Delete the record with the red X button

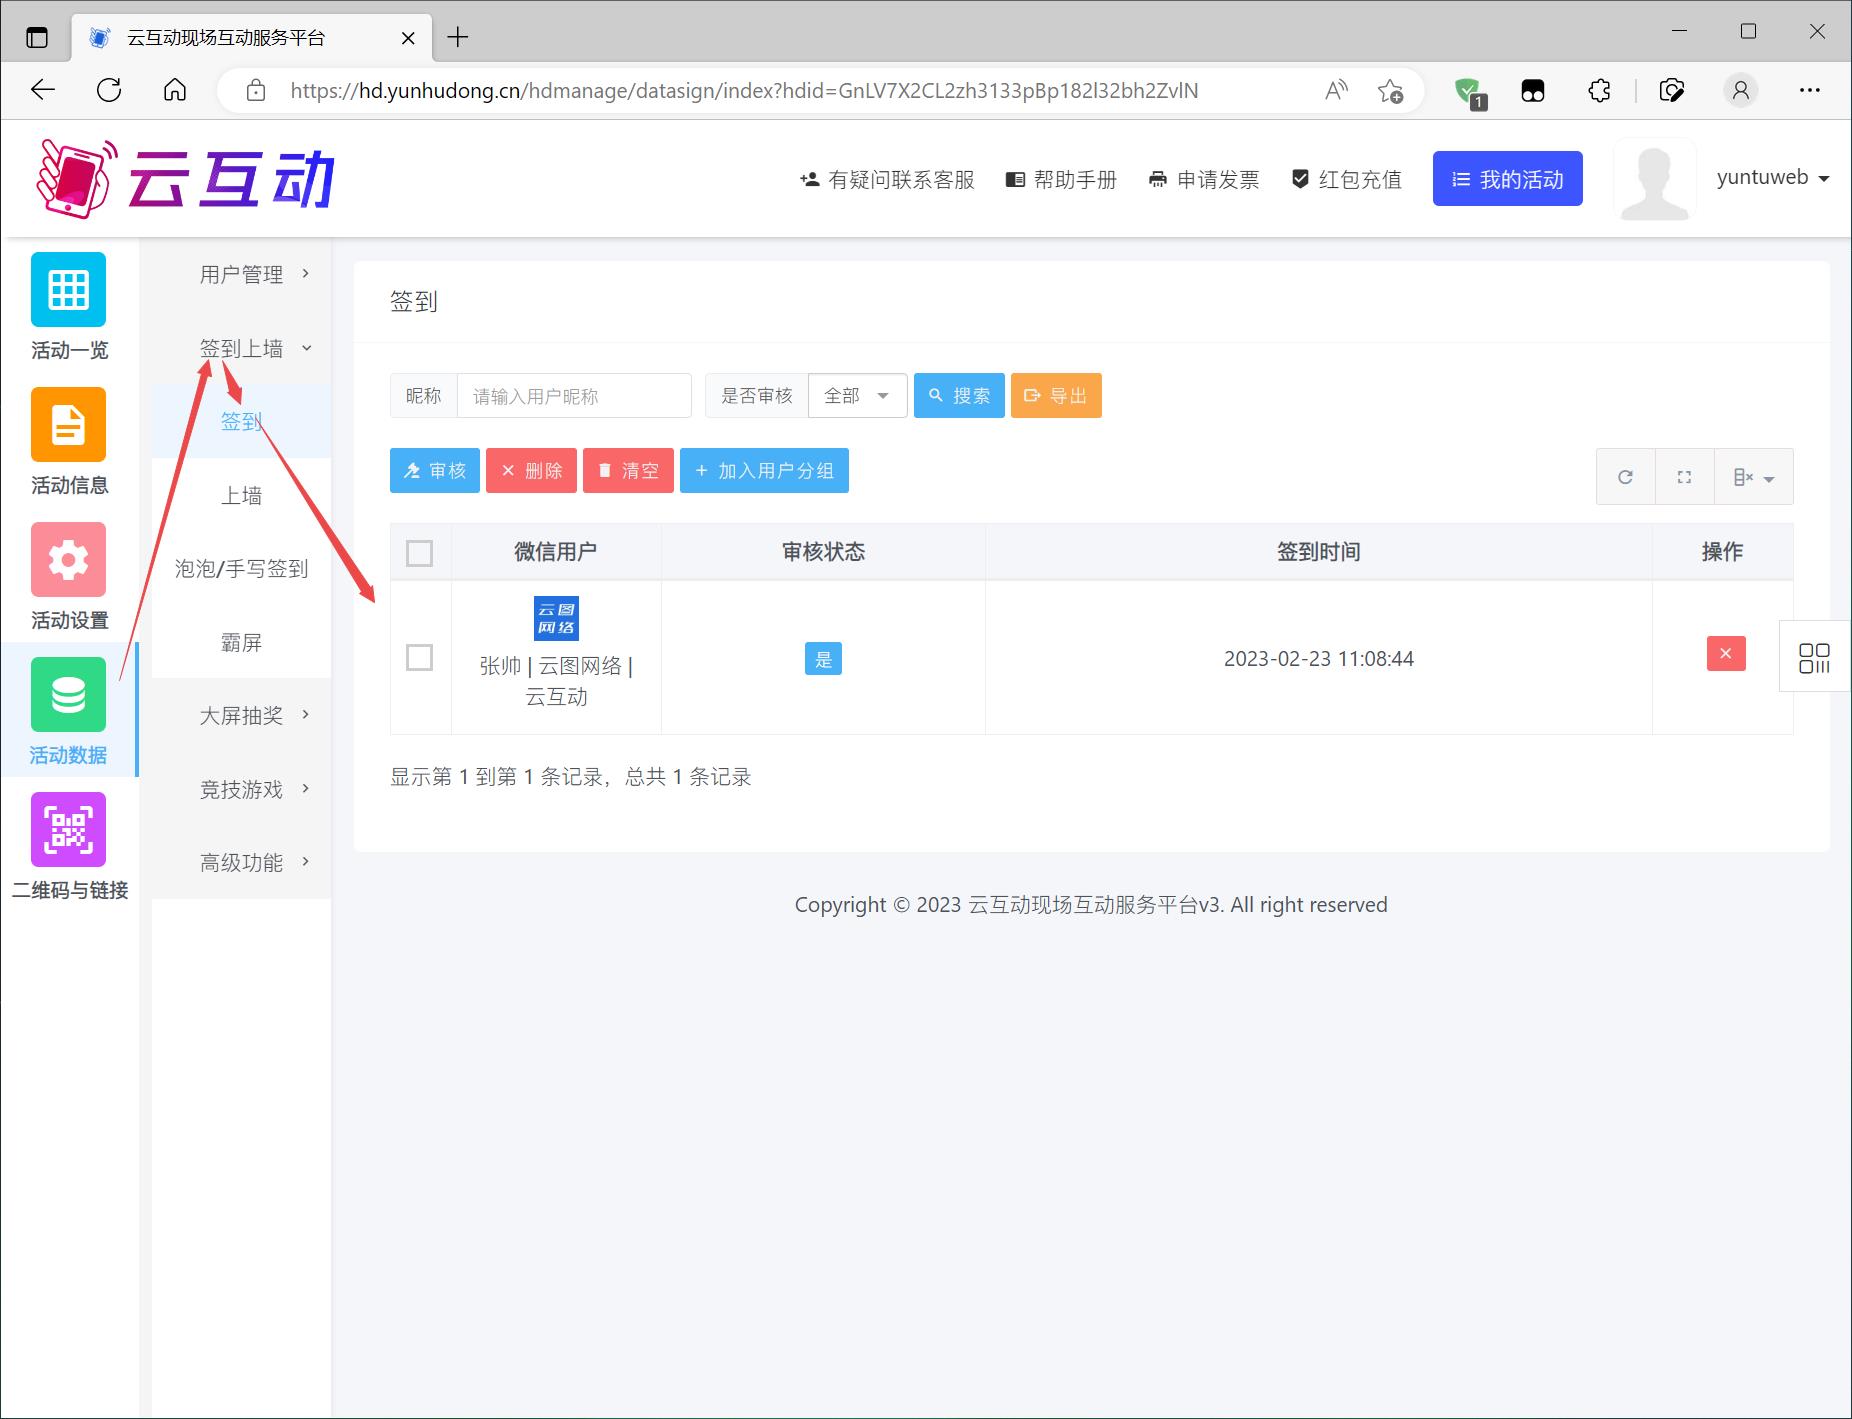pos(1725,654)
